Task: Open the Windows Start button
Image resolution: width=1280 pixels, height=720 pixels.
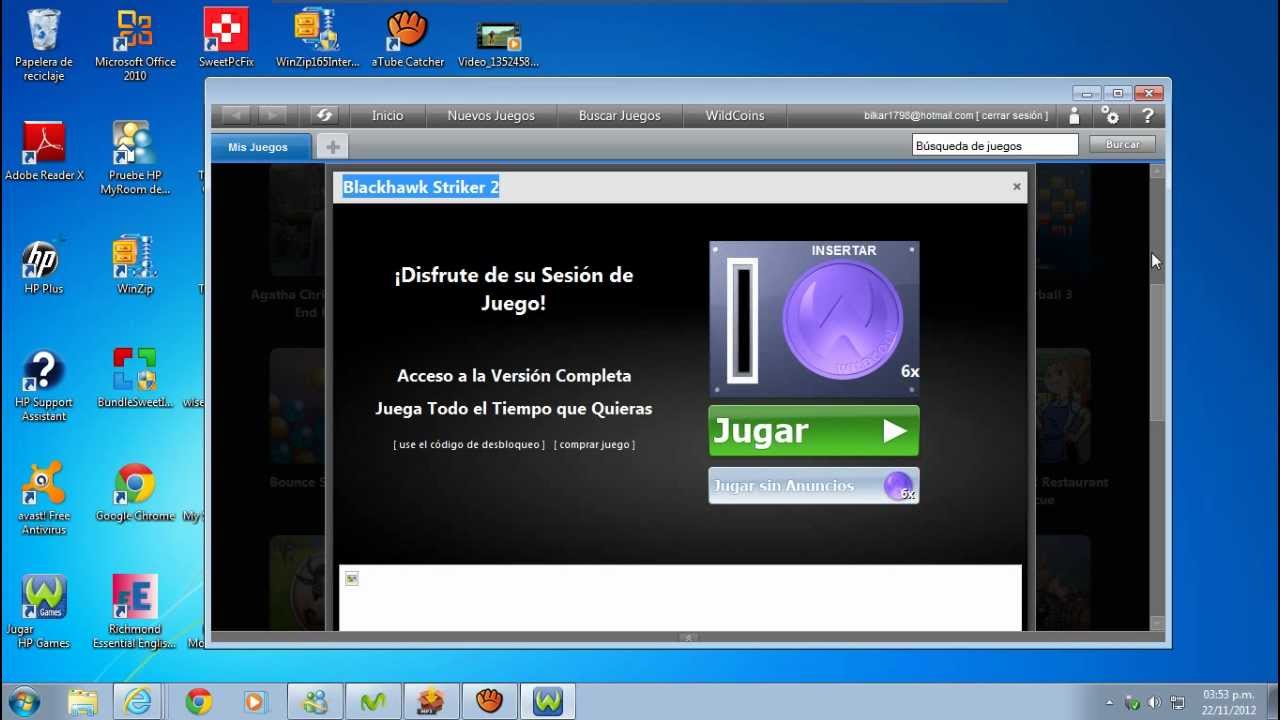Action: pyautogui.click(x=23, y=701)
